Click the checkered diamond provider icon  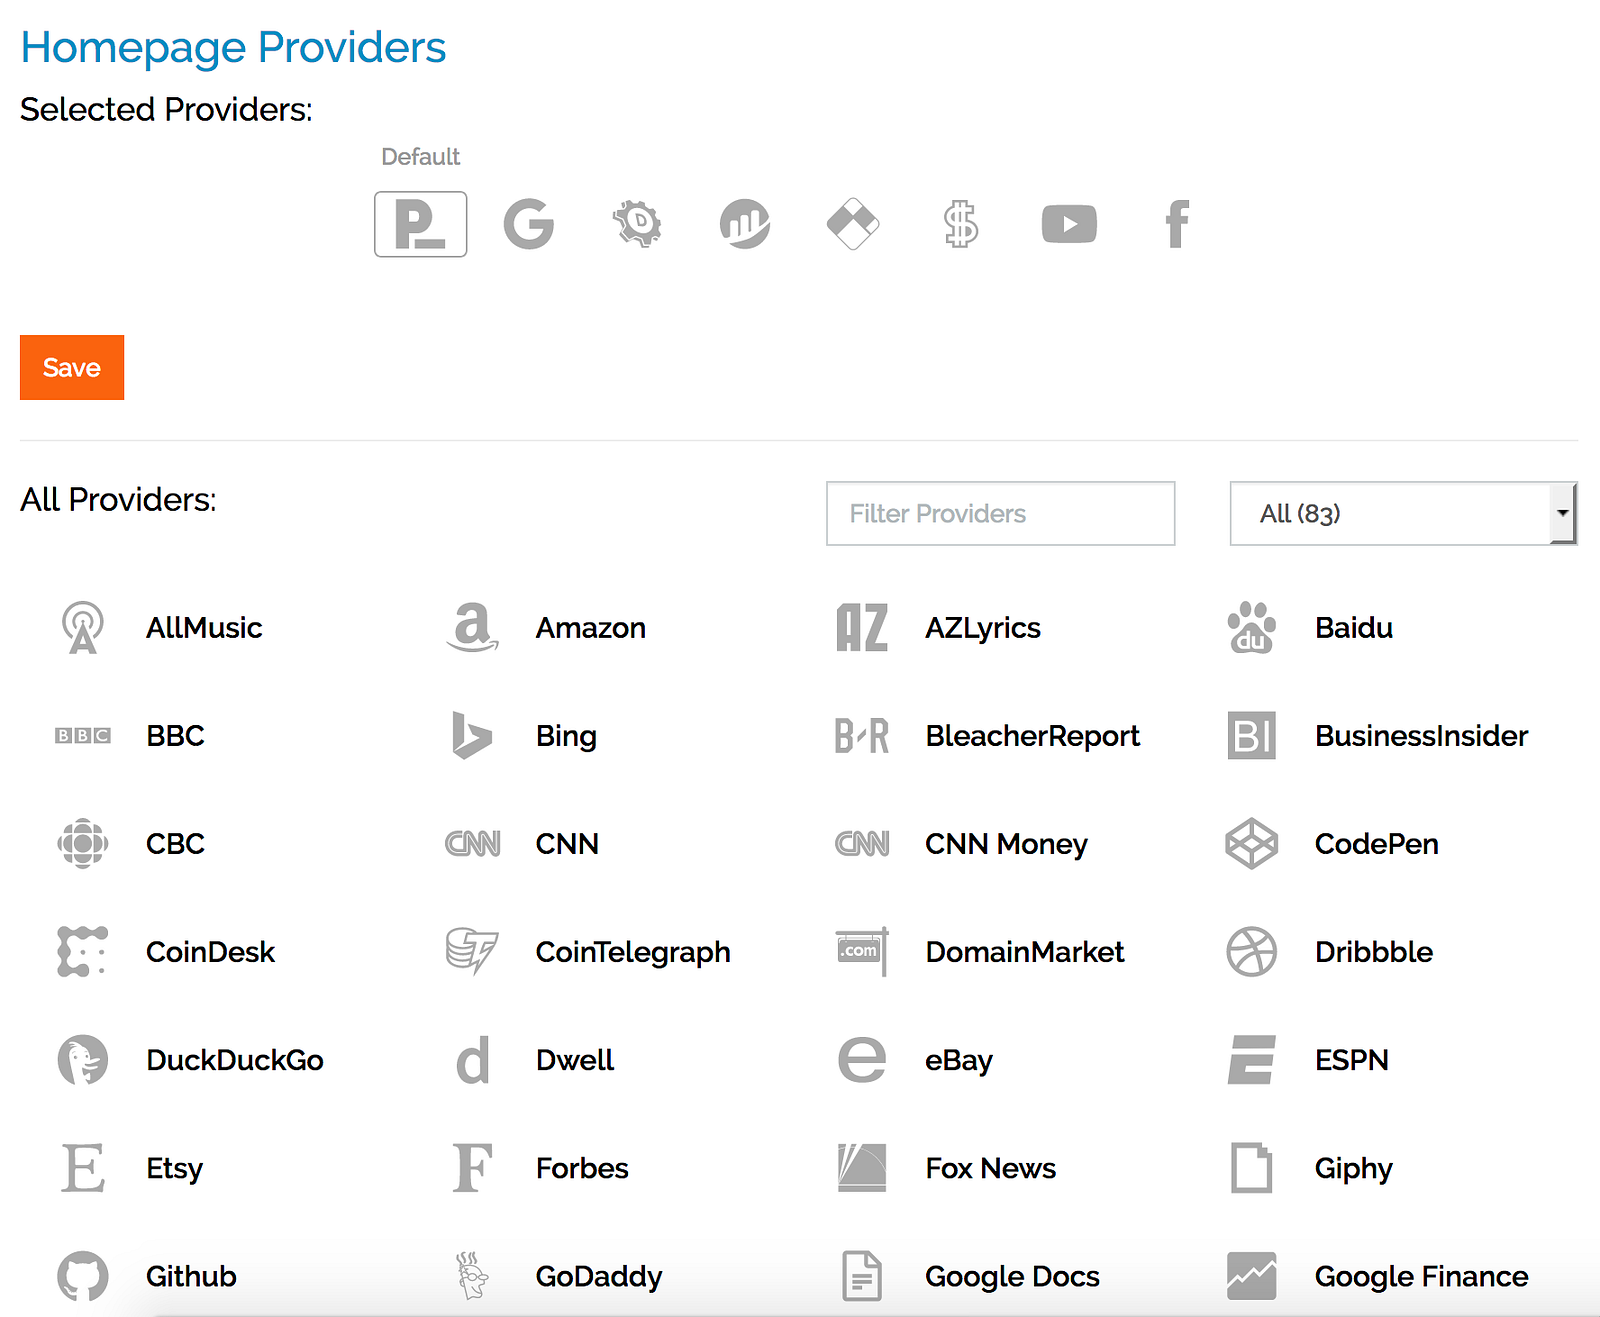pos(853,223)
